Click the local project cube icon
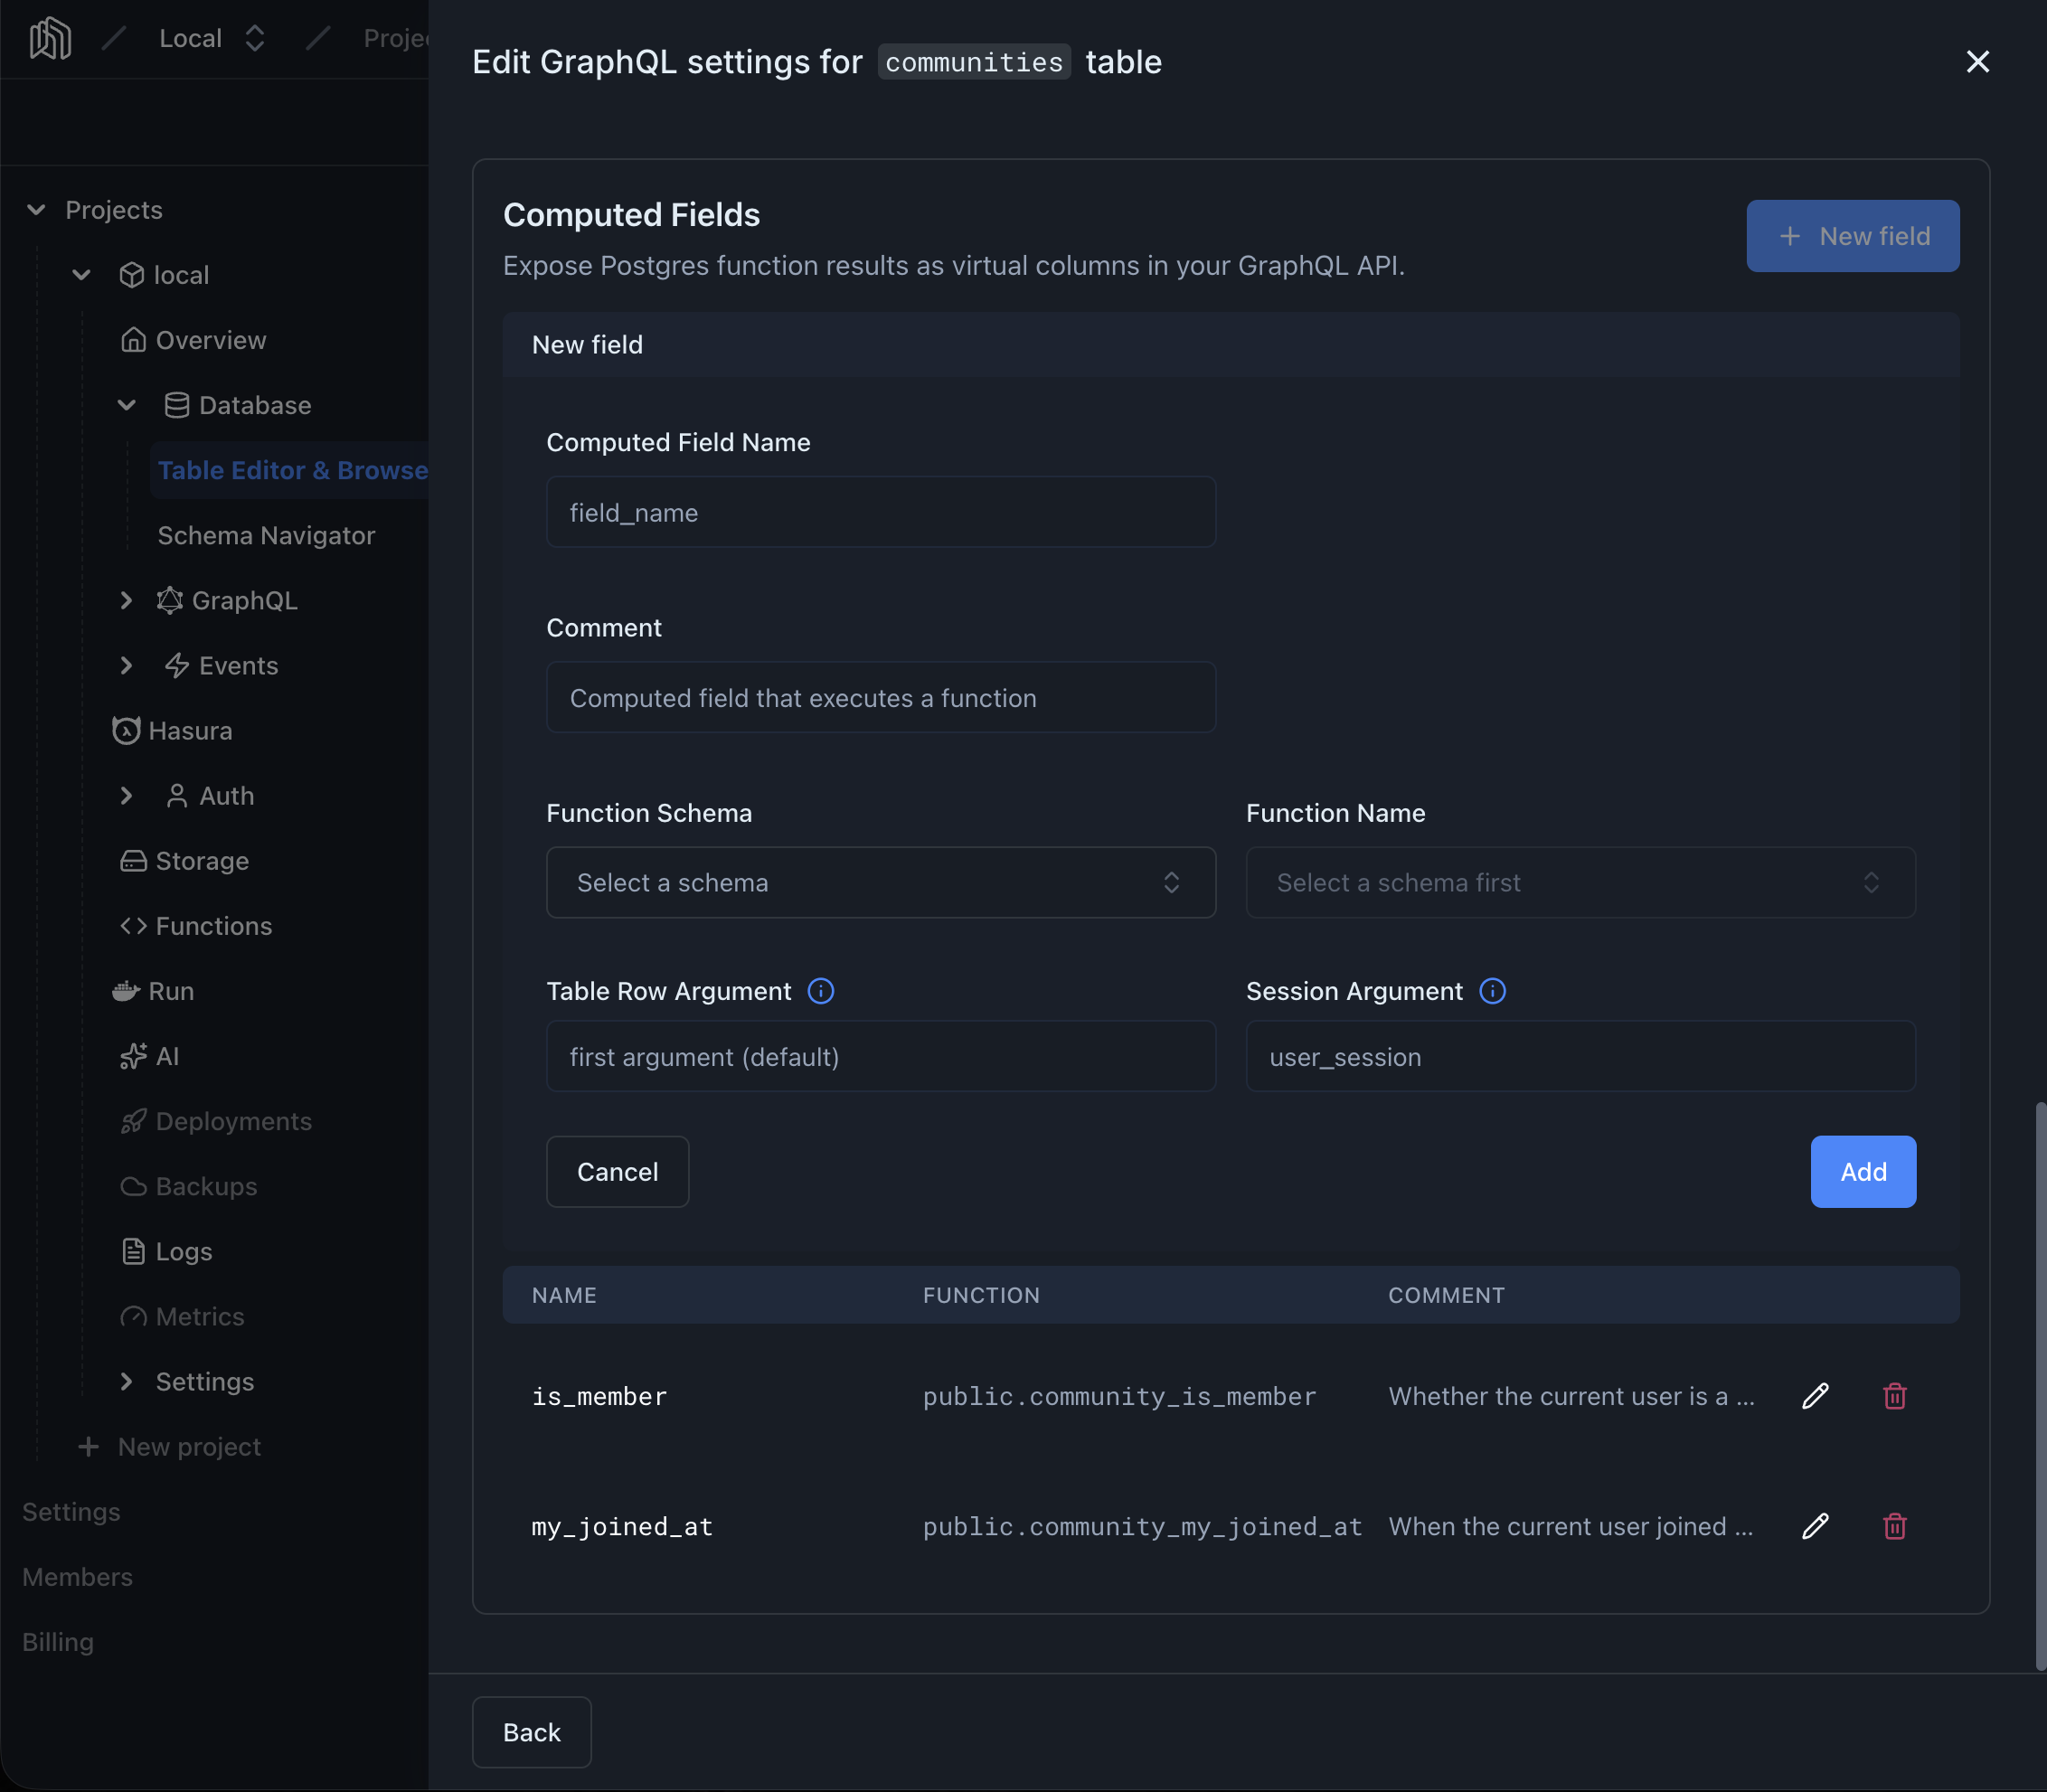This screenshot has height=1792, width=2047. point(132,275)
